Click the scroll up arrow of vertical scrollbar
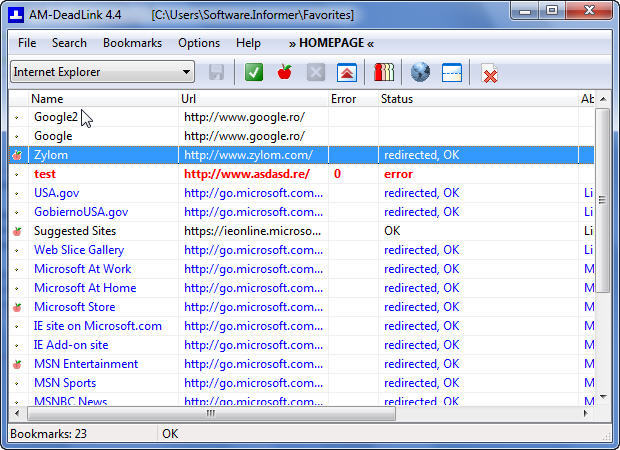 pos(603,99)
